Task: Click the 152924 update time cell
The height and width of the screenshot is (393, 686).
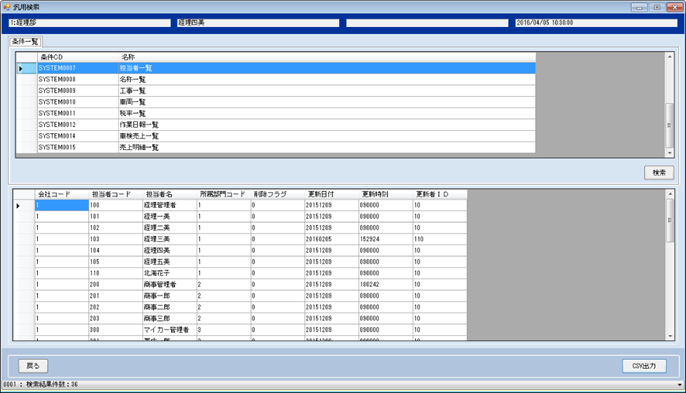Action: click(x=385, y=239)
